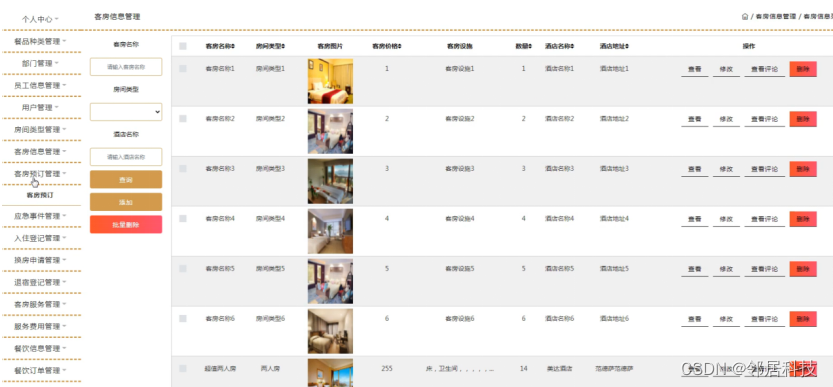Expand the 应急事件管理 sidebar menu
This screenshot has height=387, width=833.
tap(40, 216)
